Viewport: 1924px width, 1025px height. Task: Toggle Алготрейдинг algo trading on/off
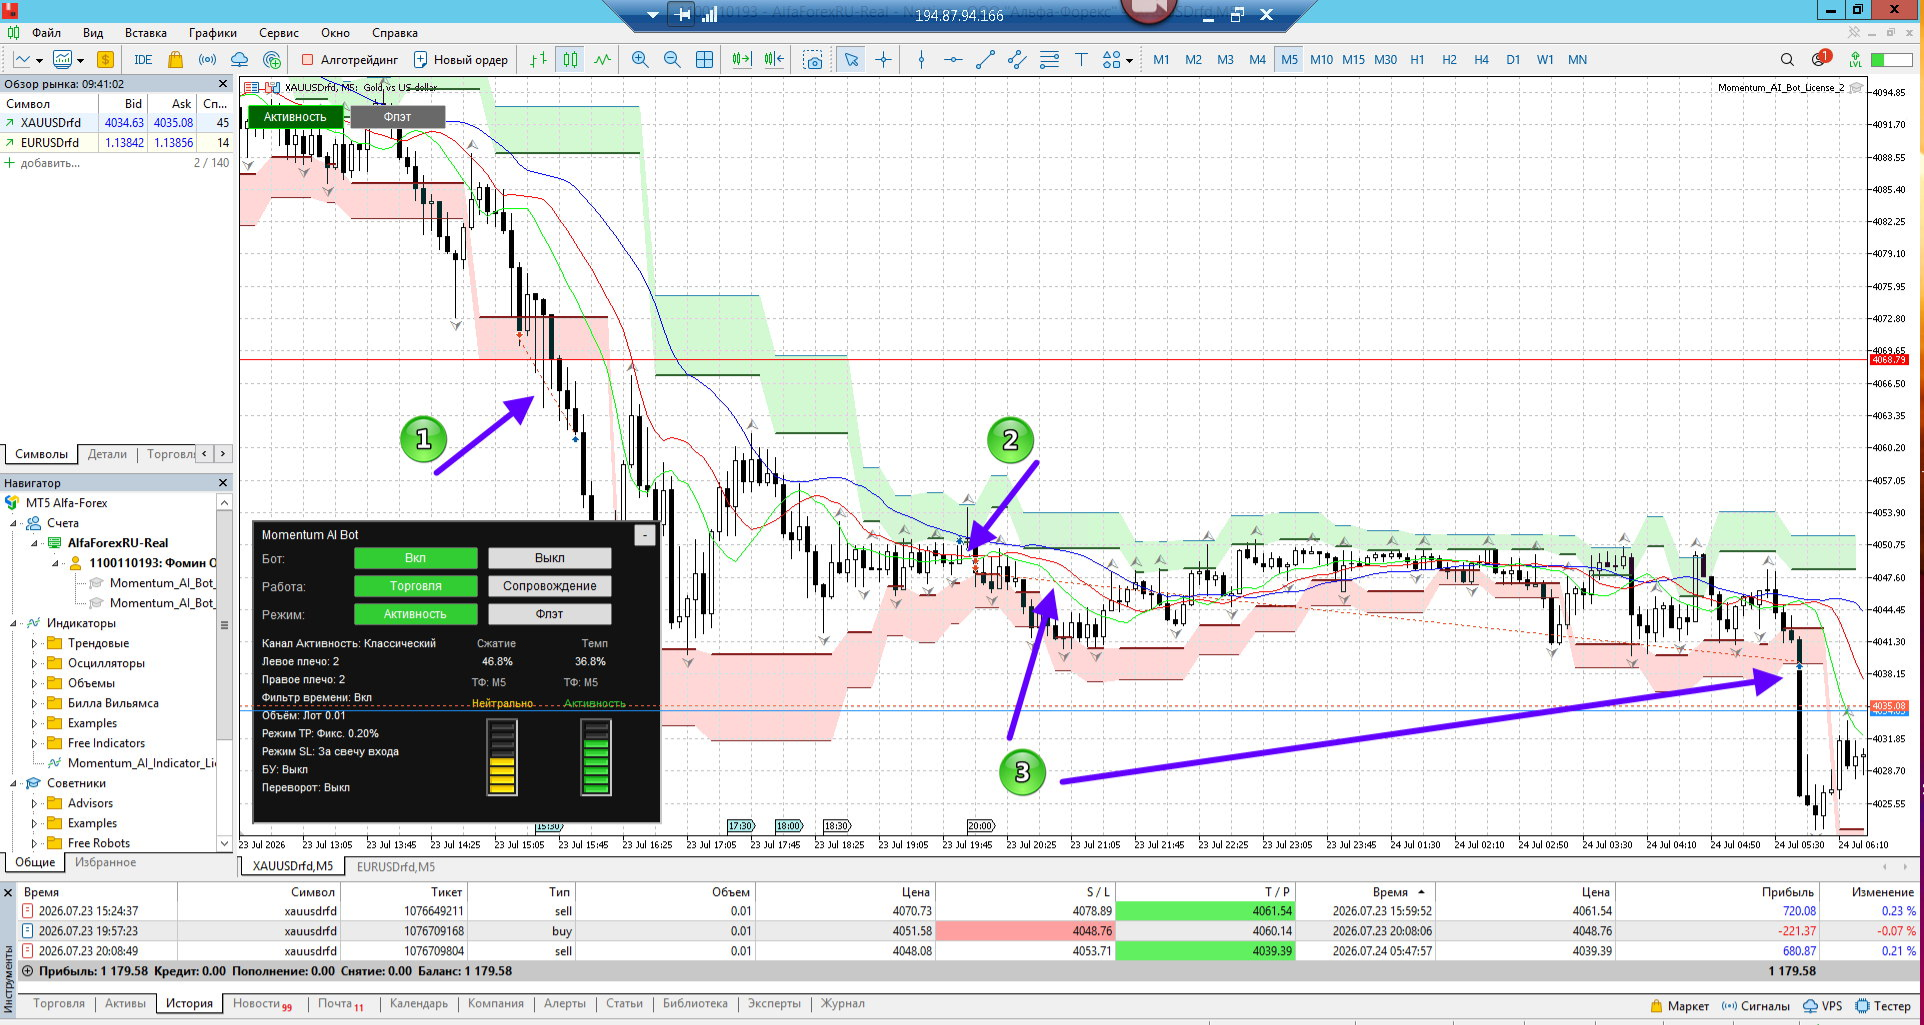coord(349,60)
